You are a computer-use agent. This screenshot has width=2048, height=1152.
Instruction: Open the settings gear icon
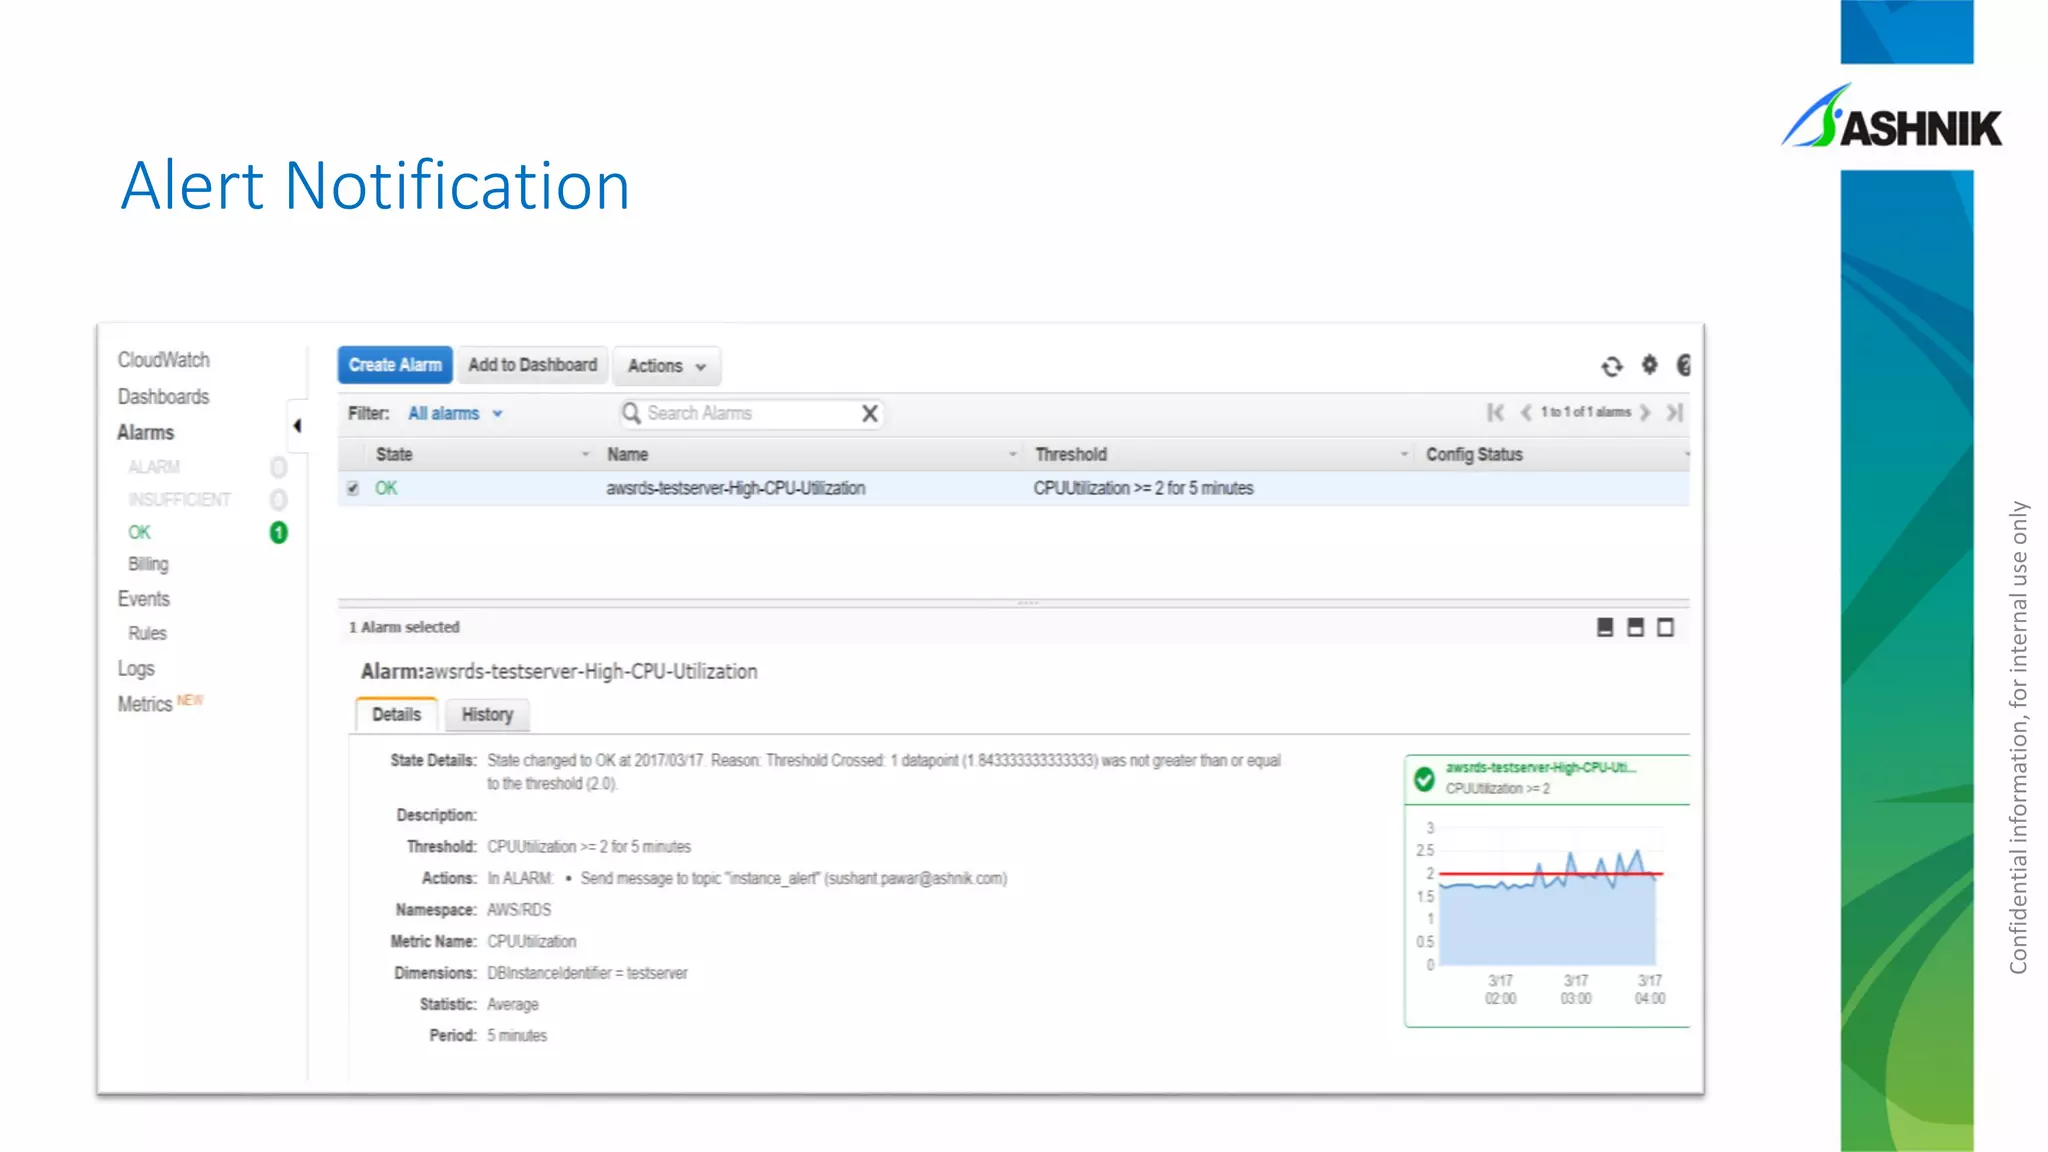pyautogui.click(x=1649, y=365)
